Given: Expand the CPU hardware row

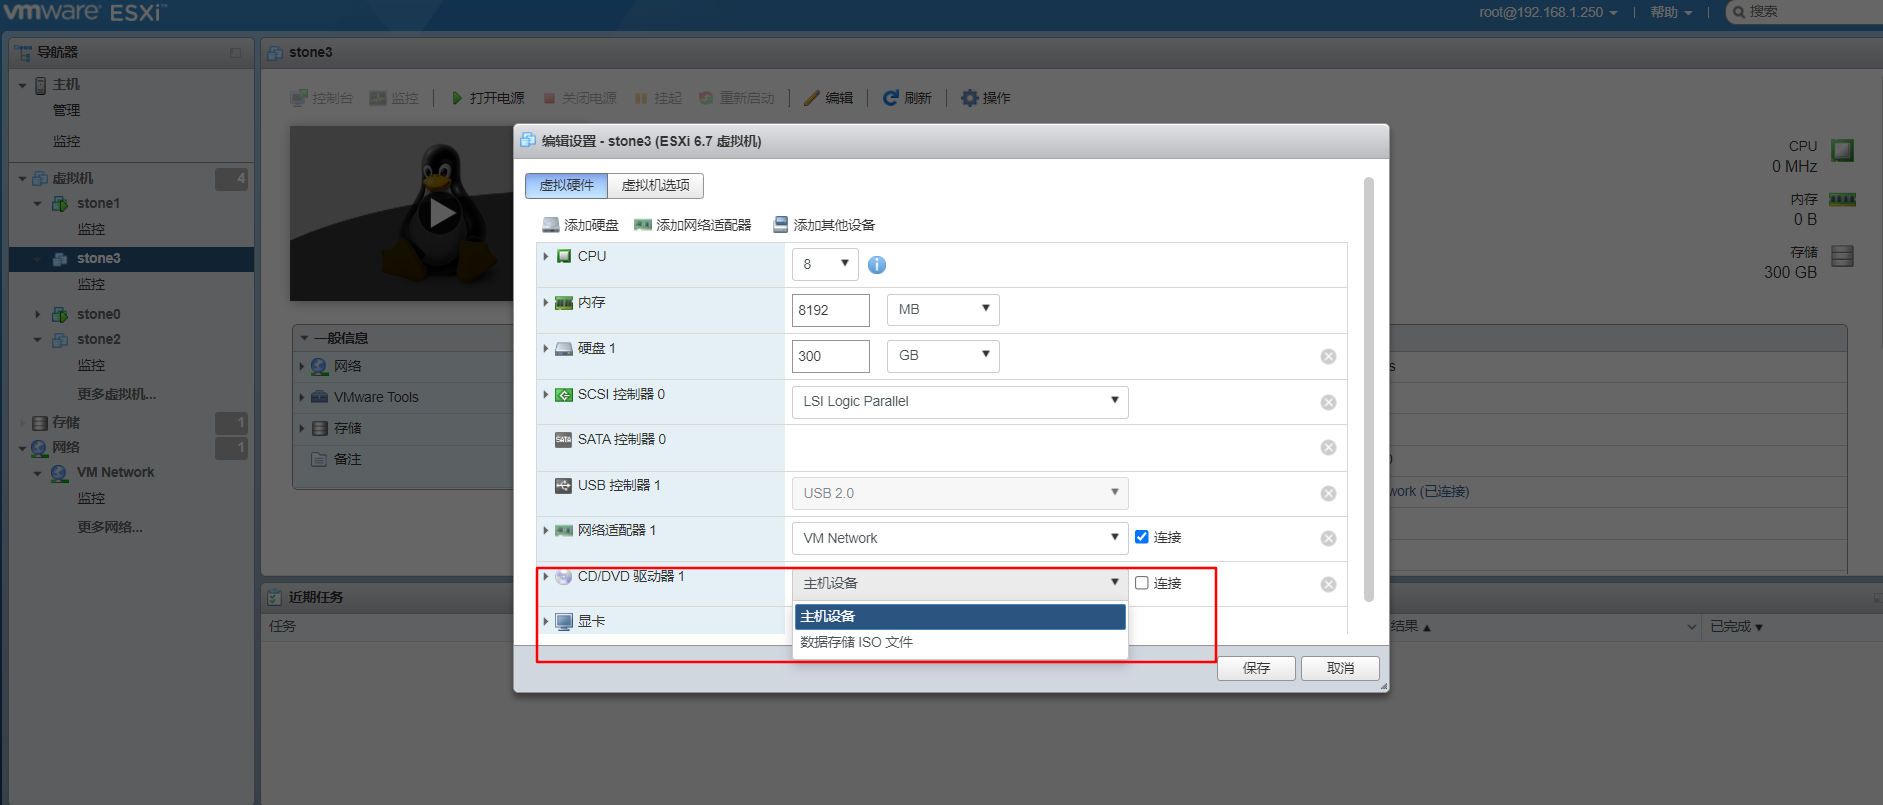Looking at the screenshot, I should coord(546,257).
